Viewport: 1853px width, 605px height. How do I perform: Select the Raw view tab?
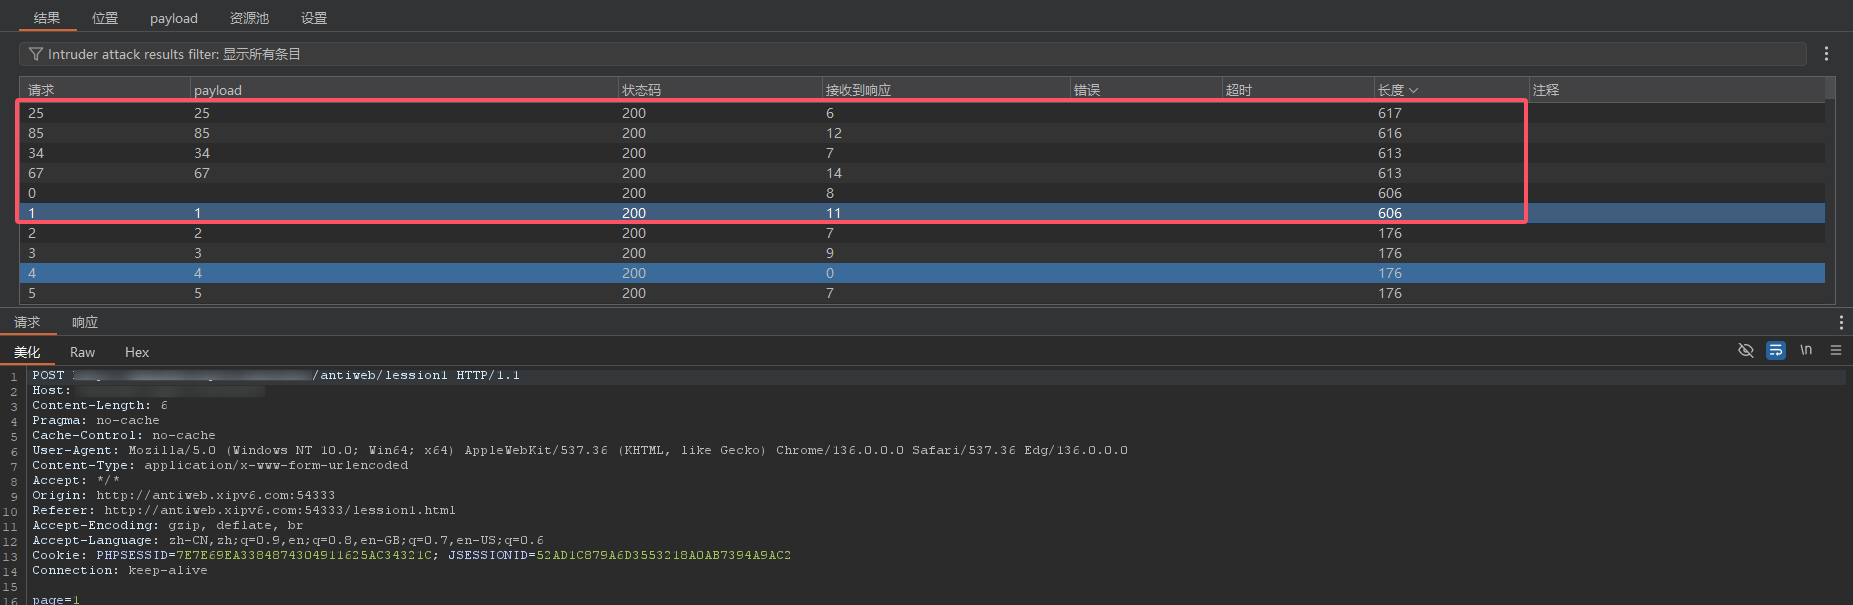(82, 352)
